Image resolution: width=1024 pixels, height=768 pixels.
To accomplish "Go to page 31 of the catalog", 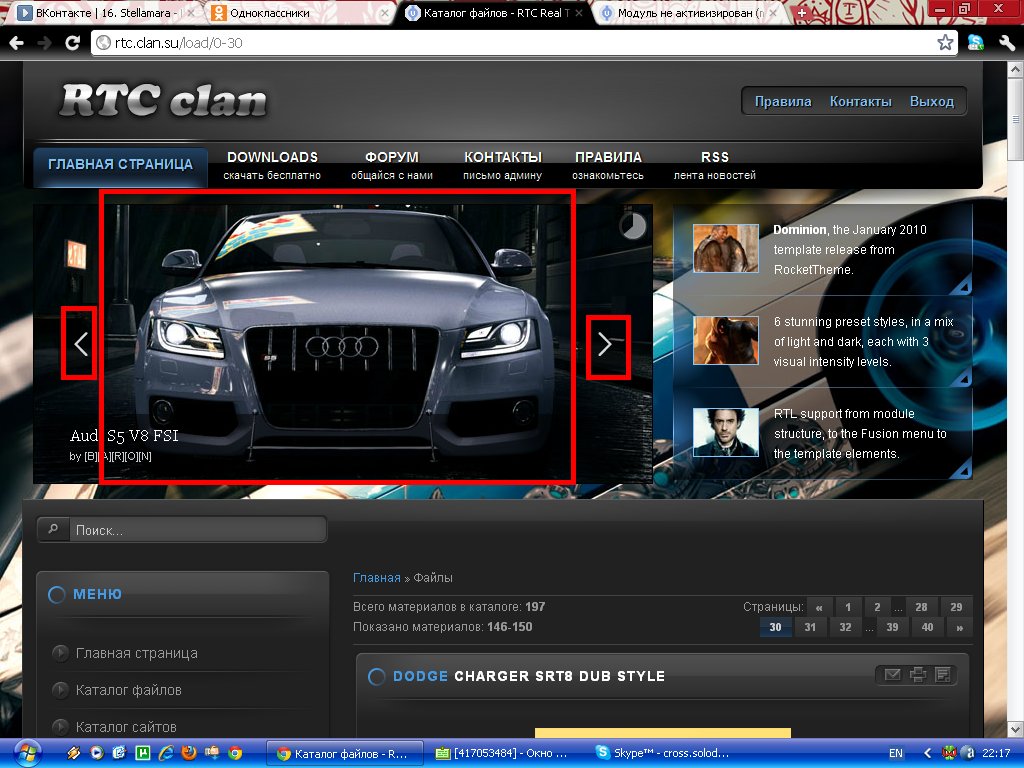I will [x=810, y=627].
